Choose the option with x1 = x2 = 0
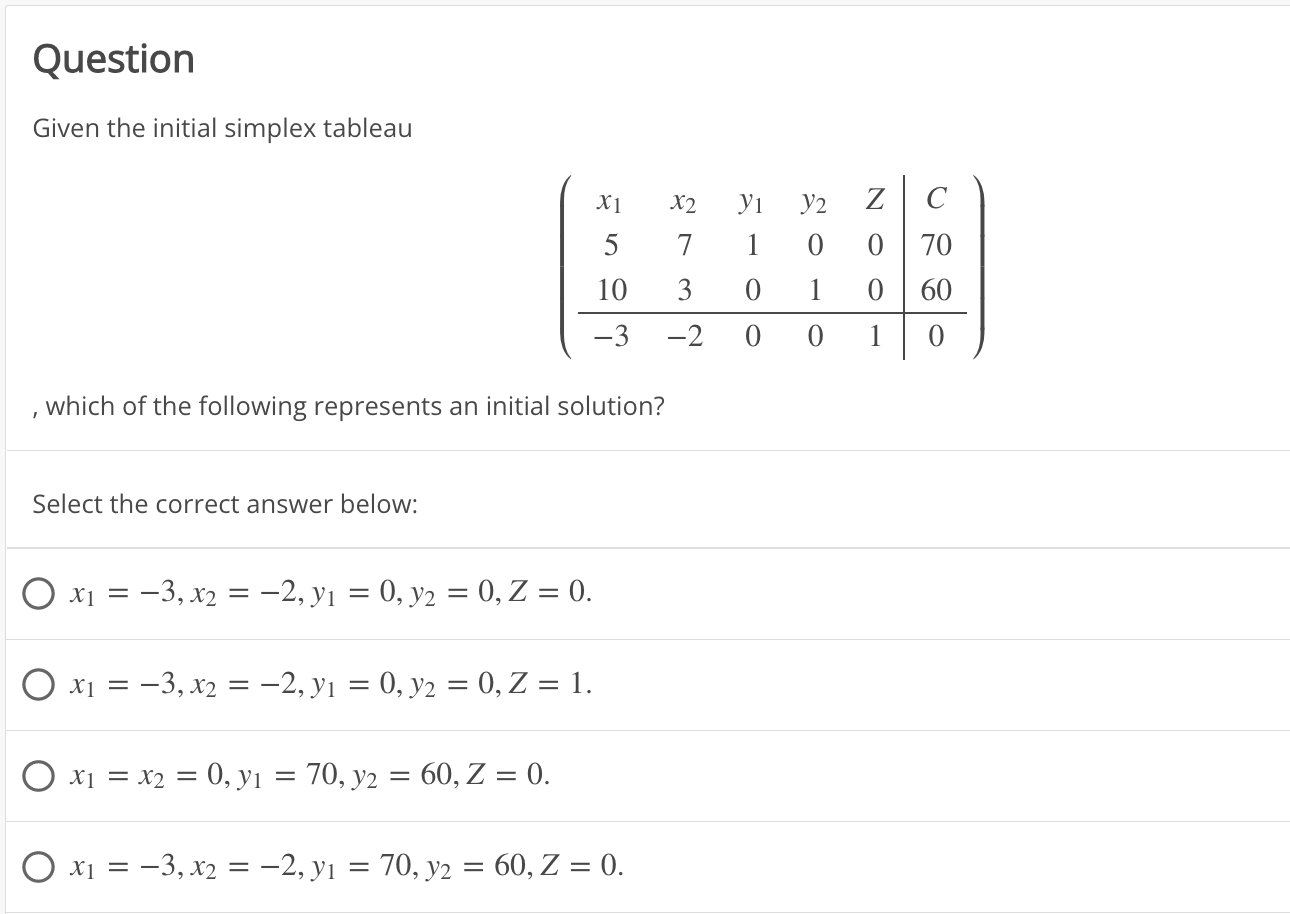This screenshot has width=1290, height=914. click(x=38, y=775)
